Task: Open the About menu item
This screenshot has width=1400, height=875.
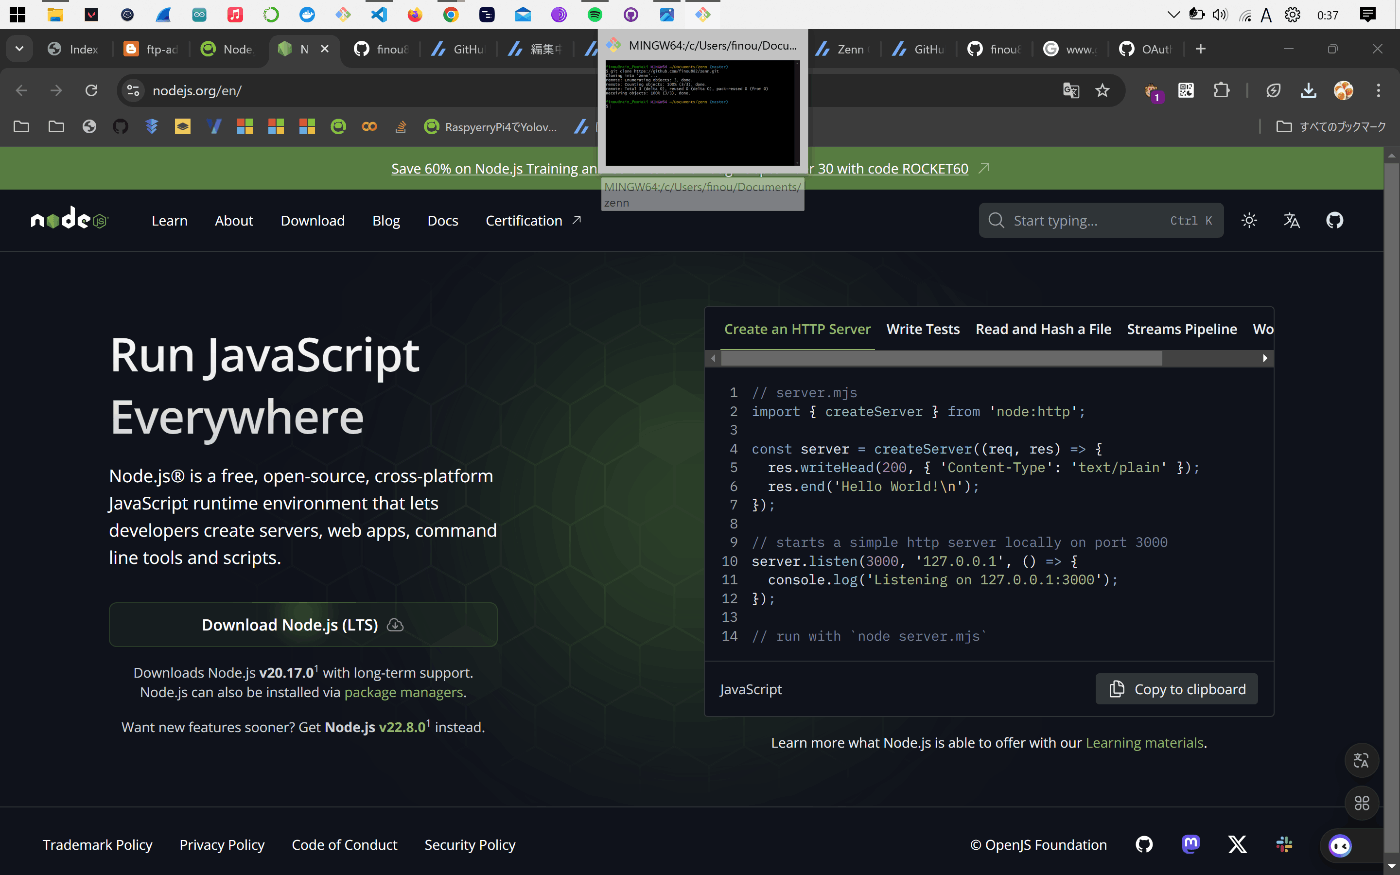Action: click(x=234, y=221)
